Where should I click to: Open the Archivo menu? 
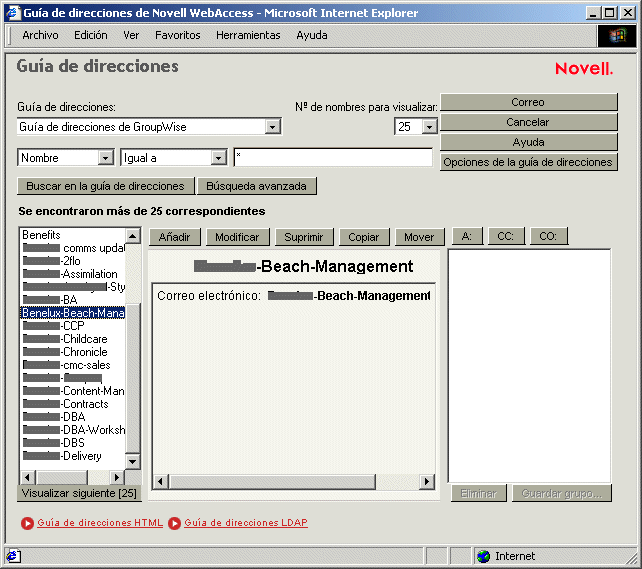click(x=40, y=35)
